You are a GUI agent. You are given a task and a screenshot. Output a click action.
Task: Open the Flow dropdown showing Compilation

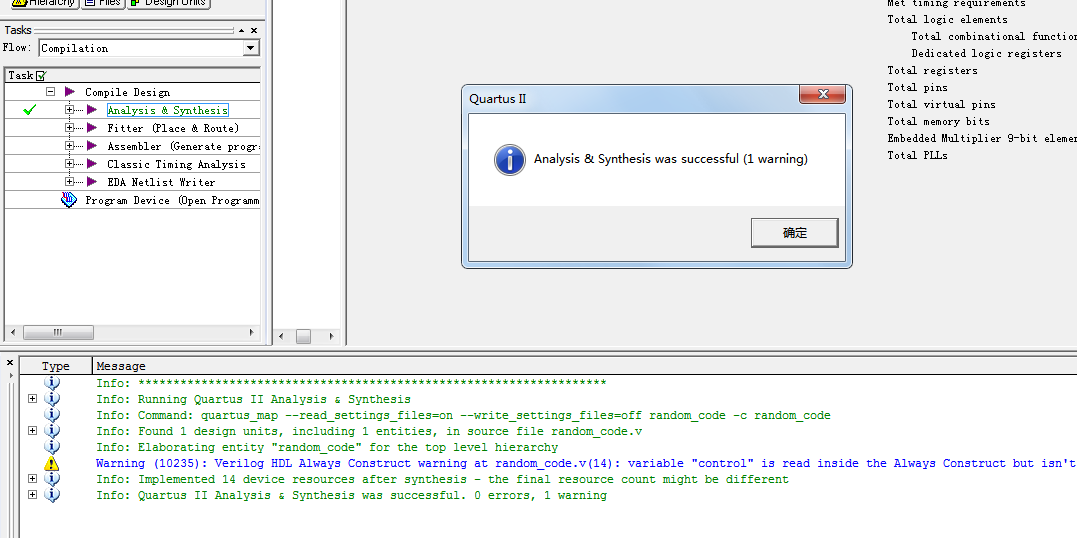coord(251,48)
